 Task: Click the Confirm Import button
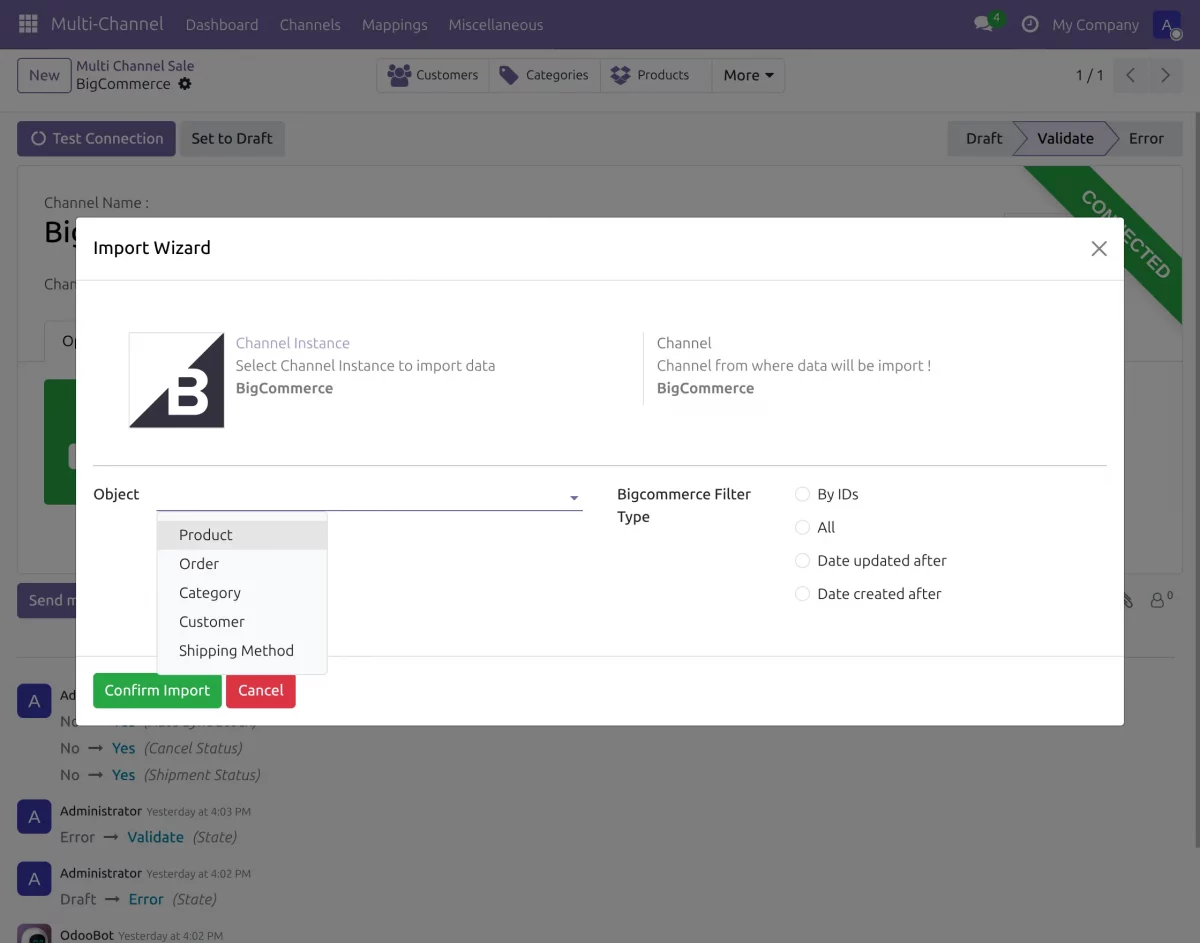157,690
